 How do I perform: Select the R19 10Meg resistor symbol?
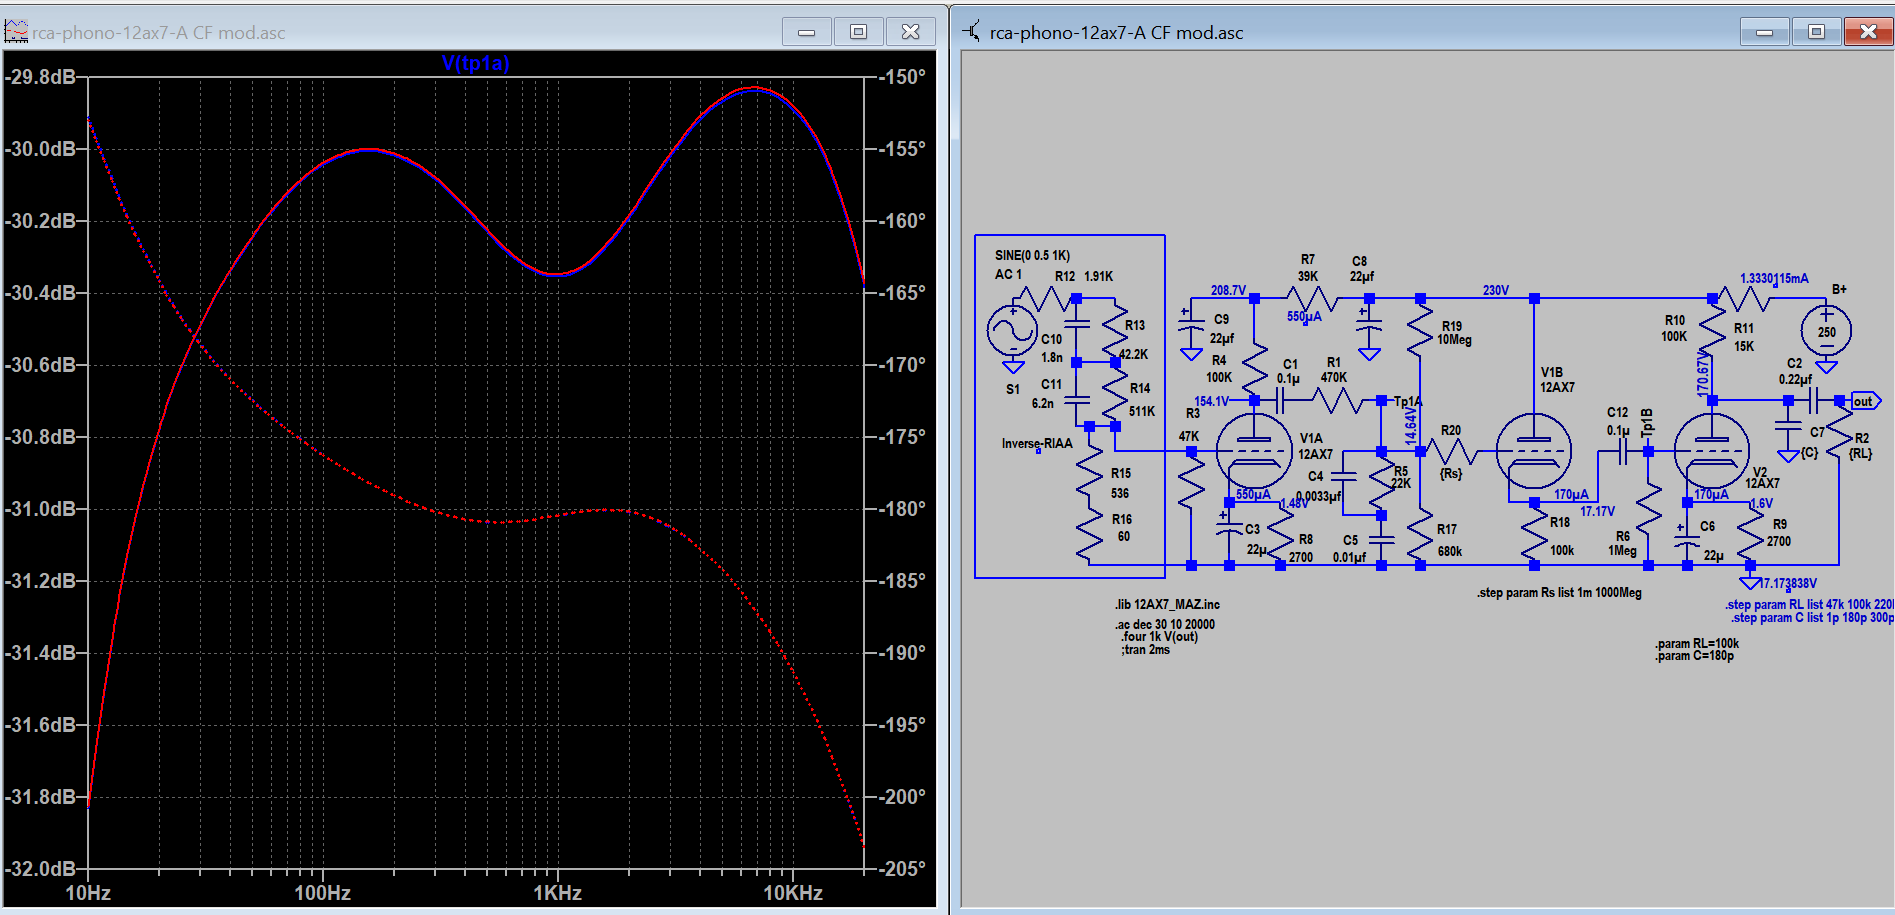(1420, 331)
